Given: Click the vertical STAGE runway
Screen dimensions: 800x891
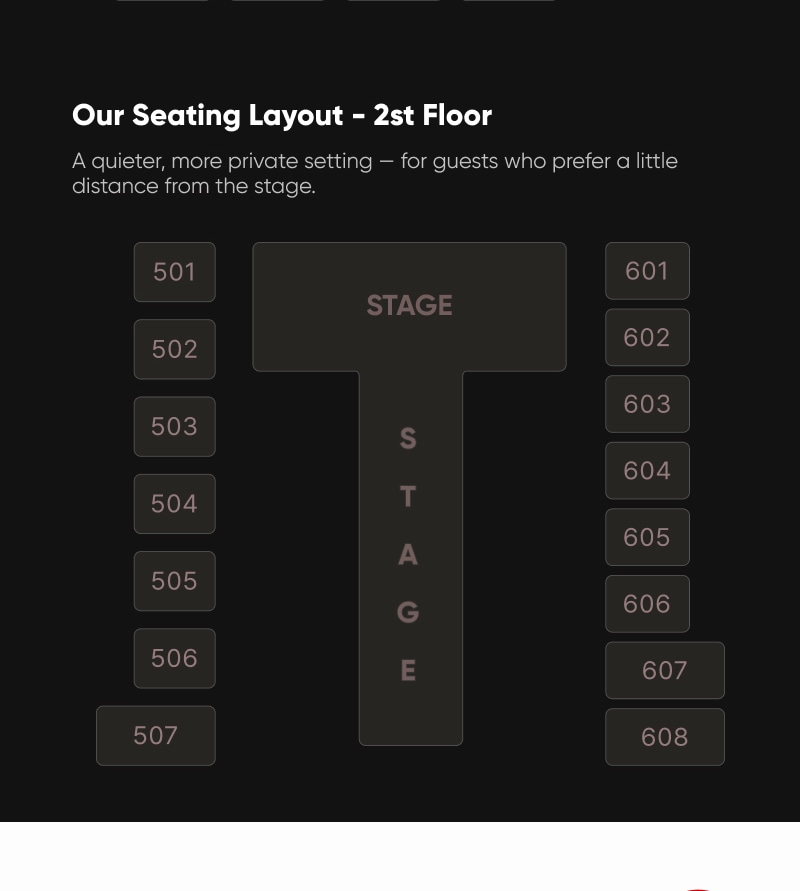Looking at the screenshot, I should click(411, 558).
